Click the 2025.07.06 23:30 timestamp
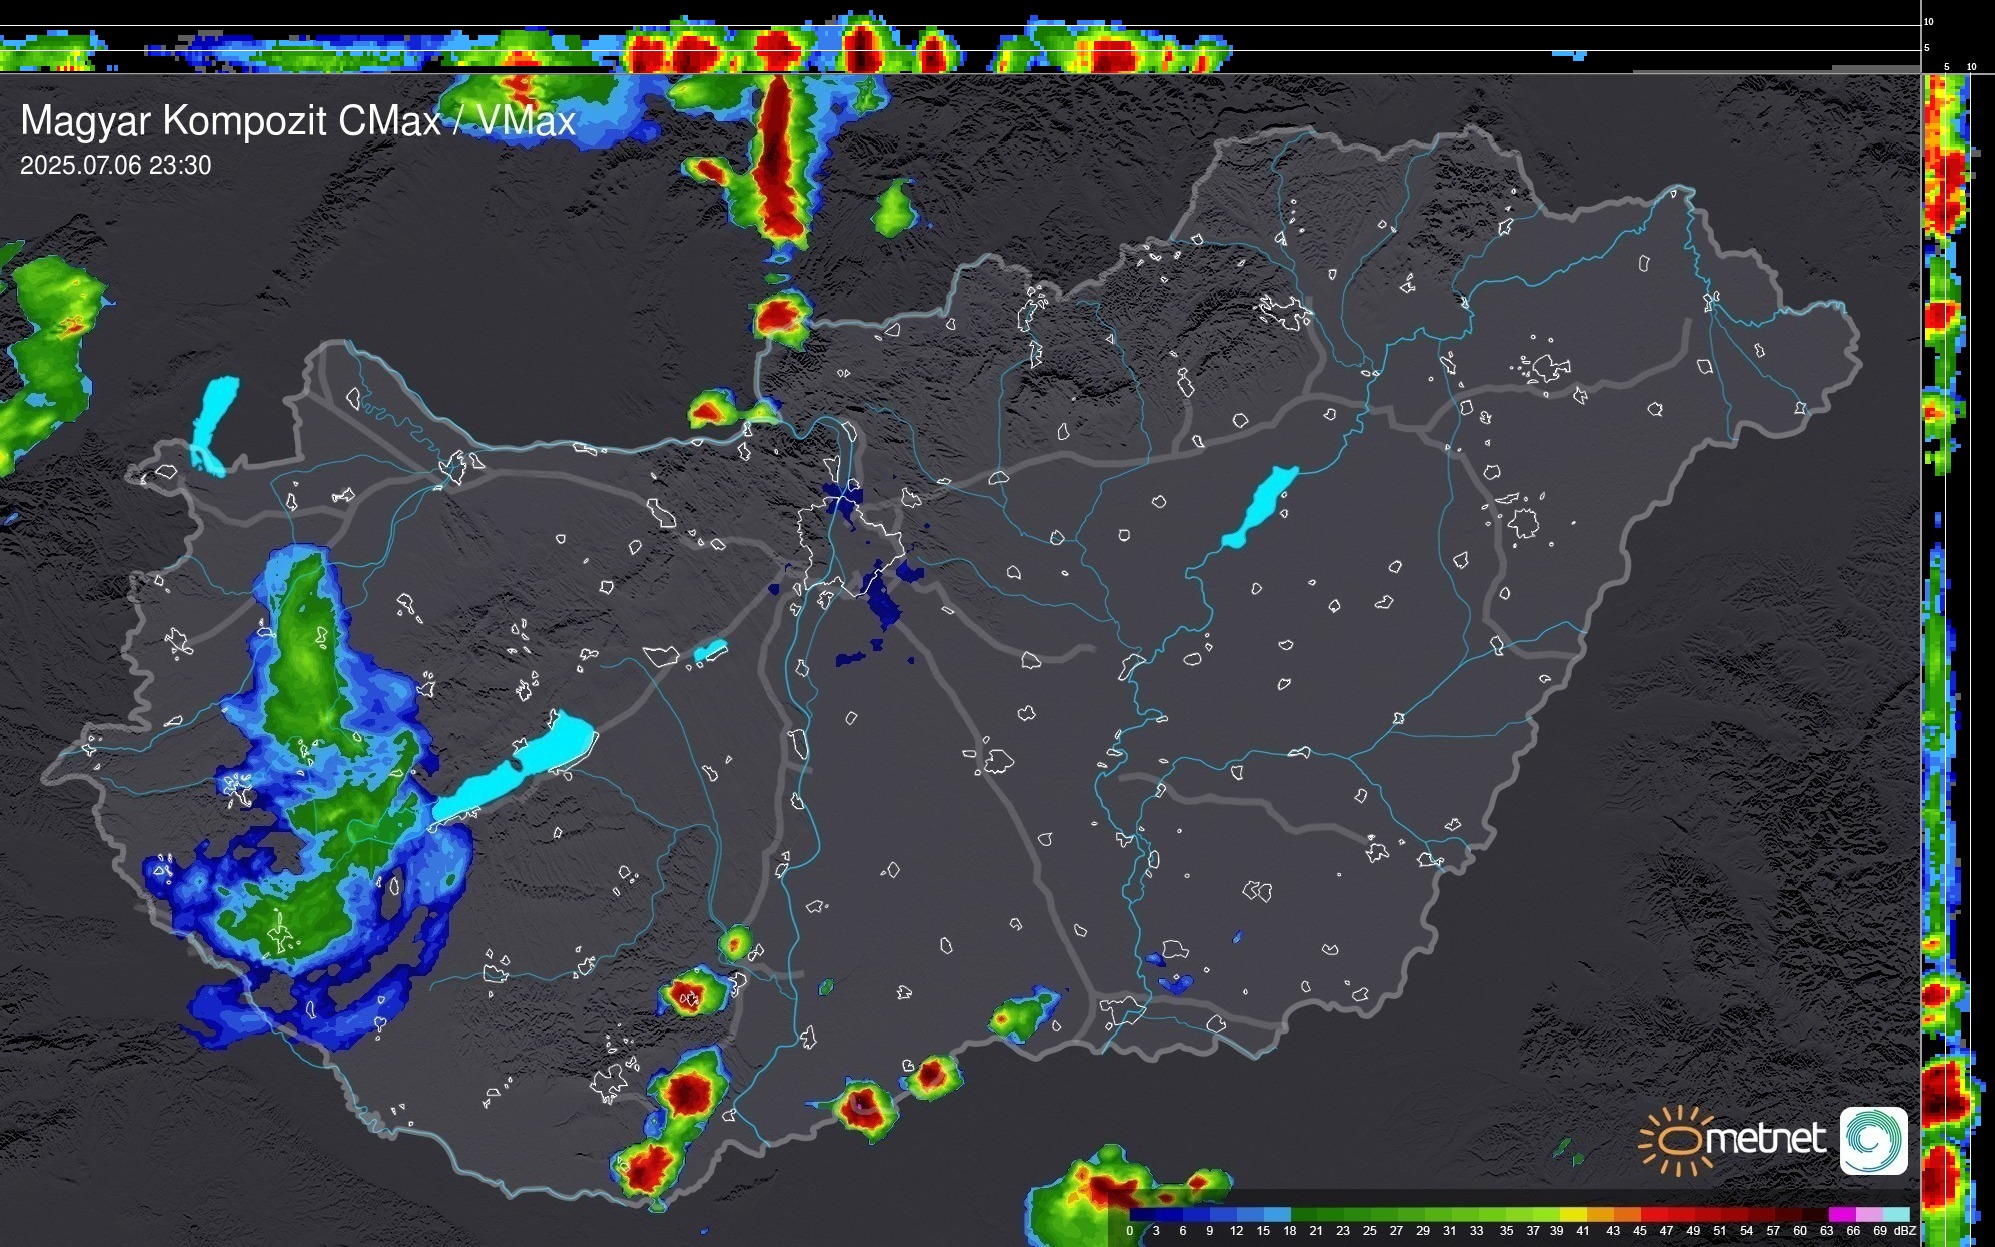1995x1247 pixels. (116, 166)
